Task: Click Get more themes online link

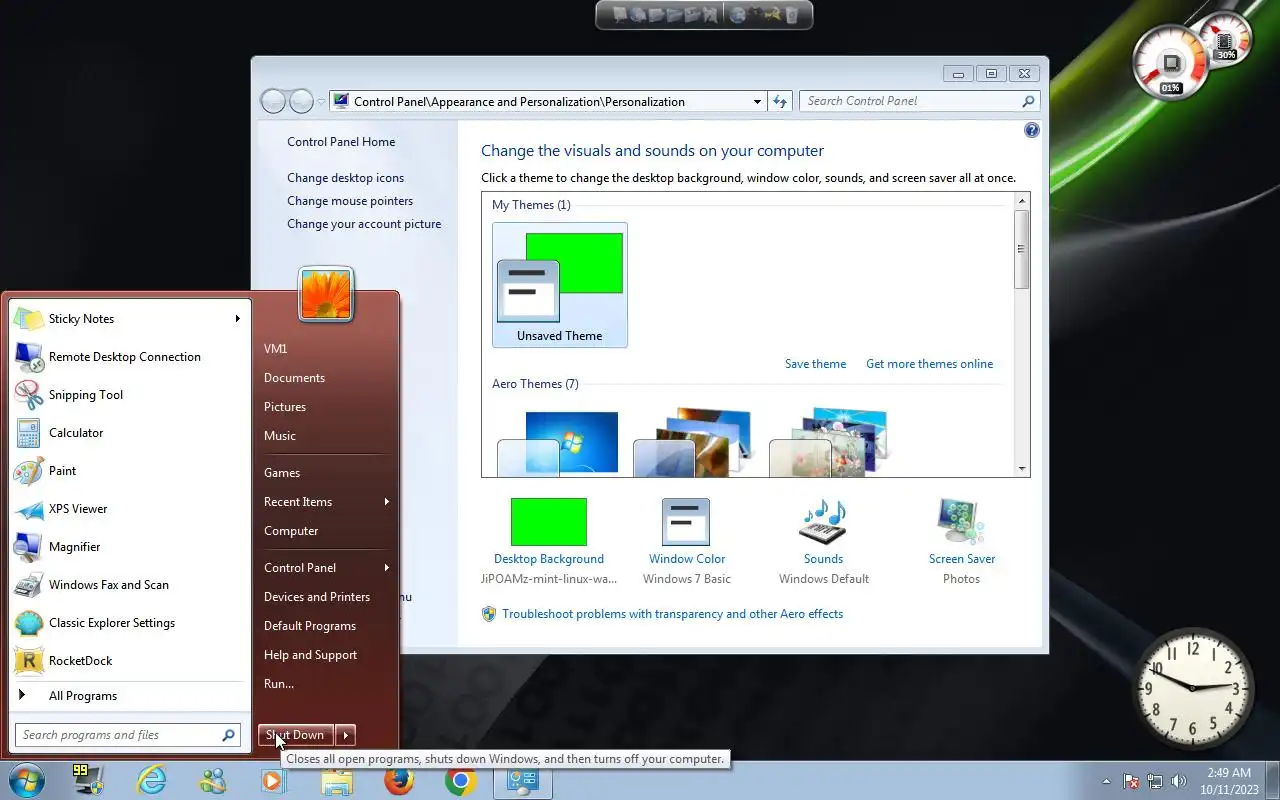Action: pyautogui.click(x=929, y=364)
